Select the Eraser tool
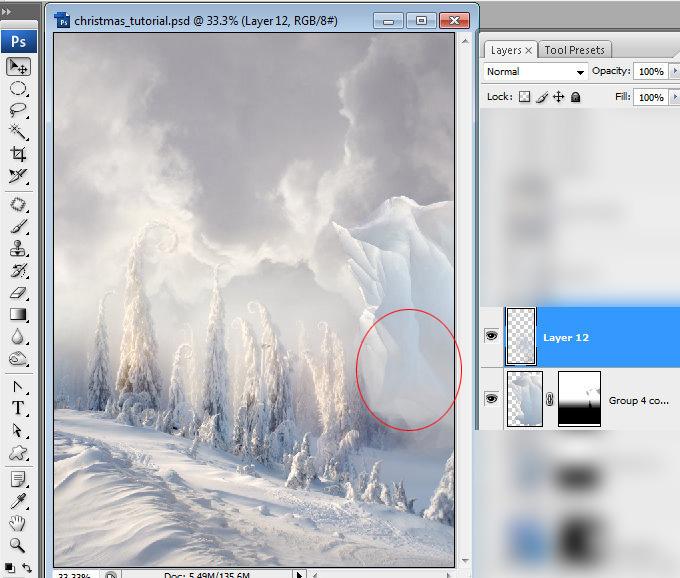The image size is (680, 578). tap(18, 293)
